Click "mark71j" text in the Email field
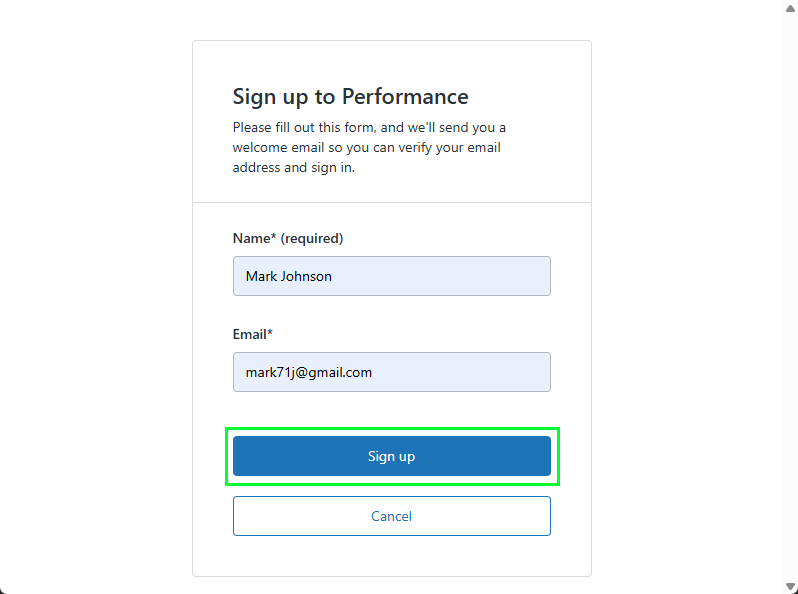 270,373
